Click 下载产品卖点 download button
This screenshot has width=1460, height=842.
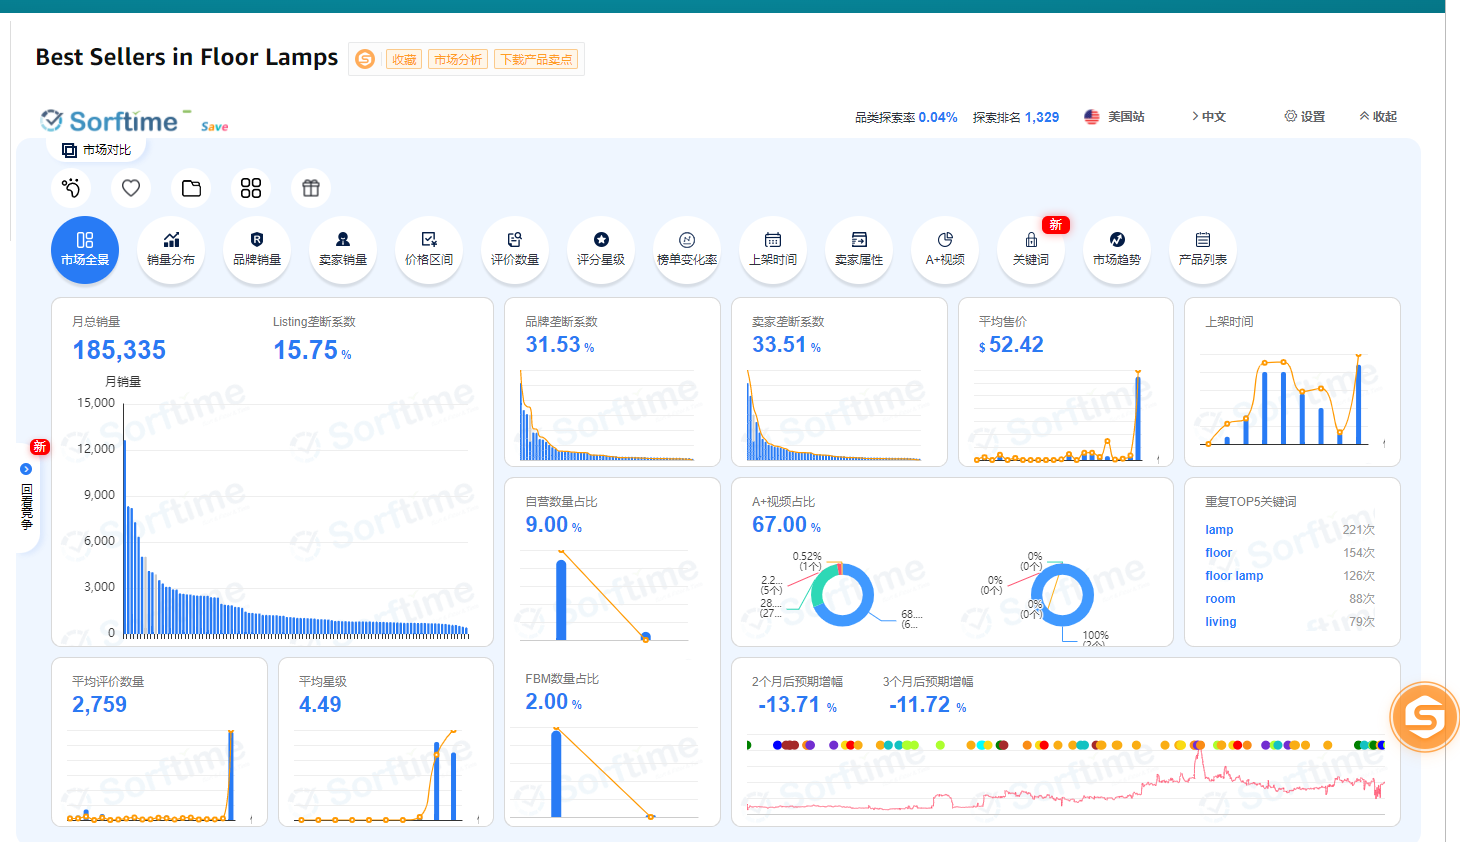[536, 60]
